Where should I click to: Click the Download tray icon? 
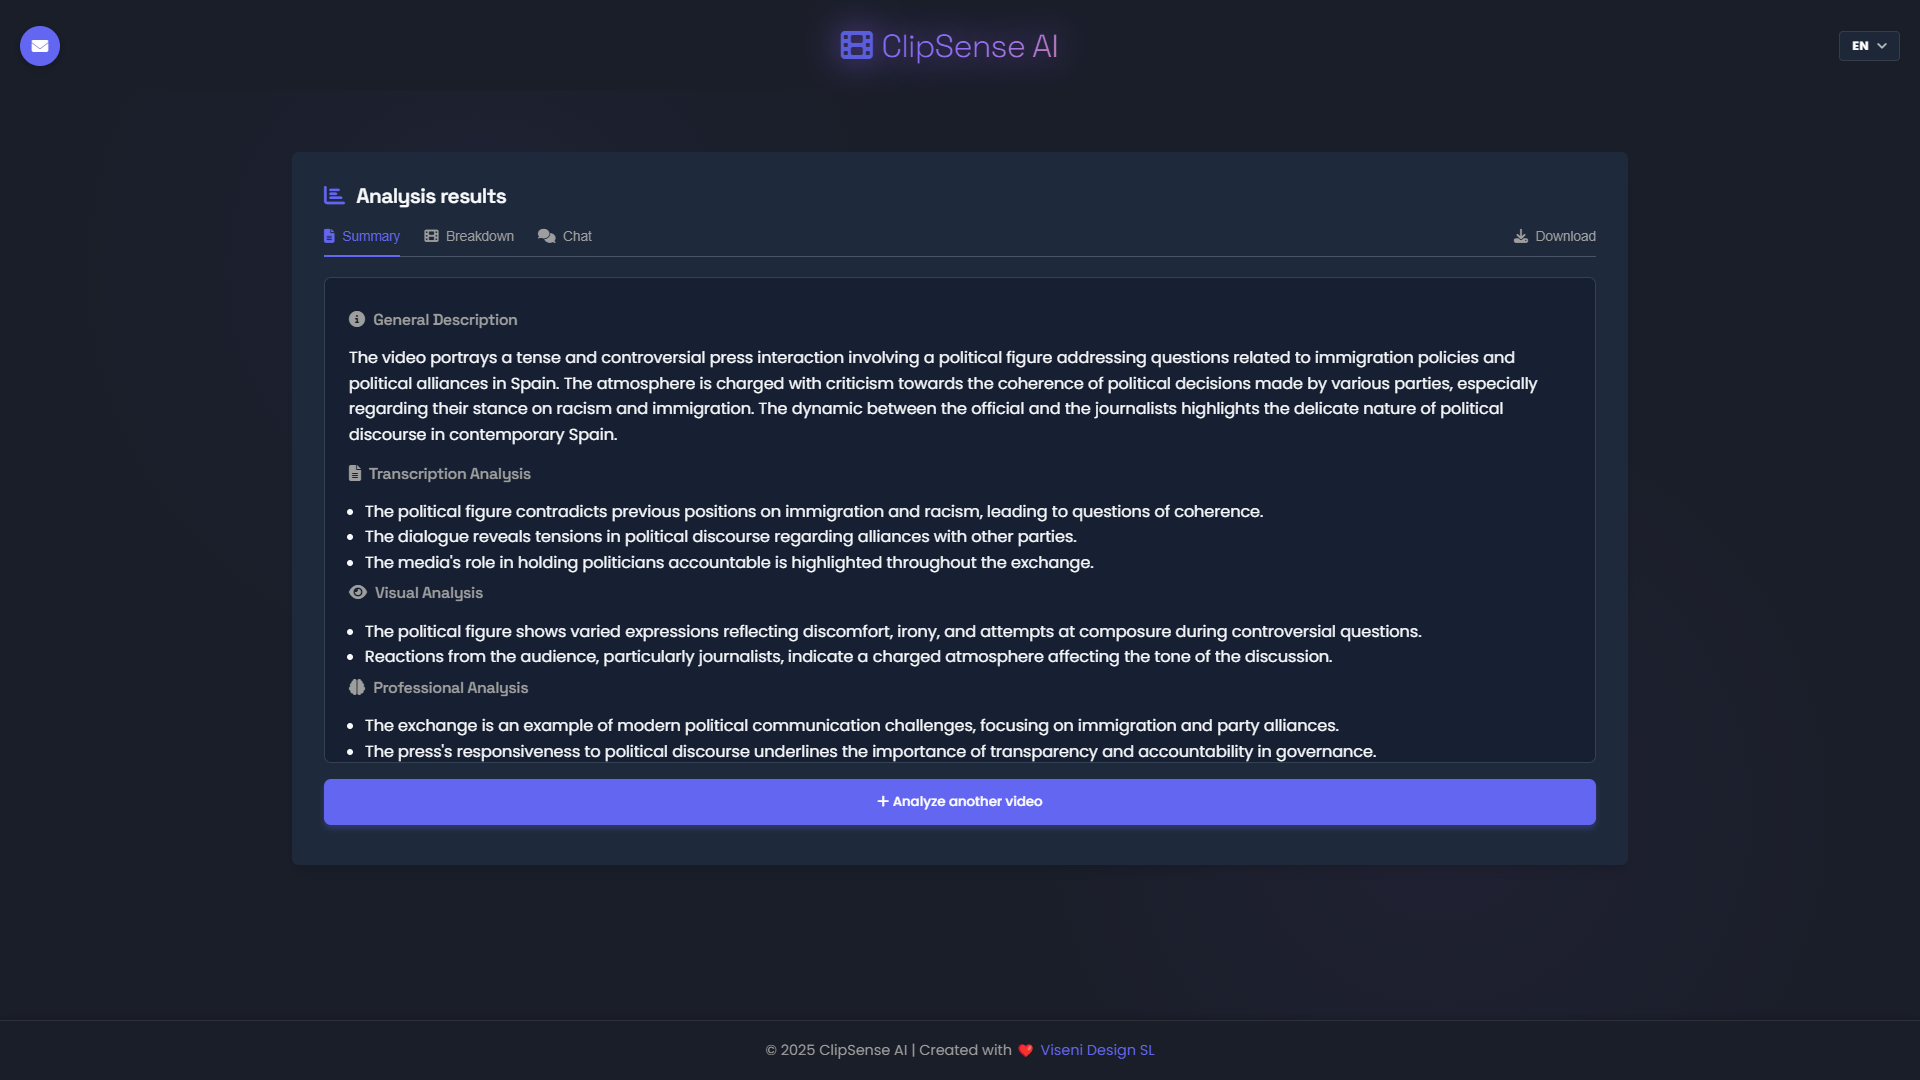pyautogui.click(x=1521, y=237)
